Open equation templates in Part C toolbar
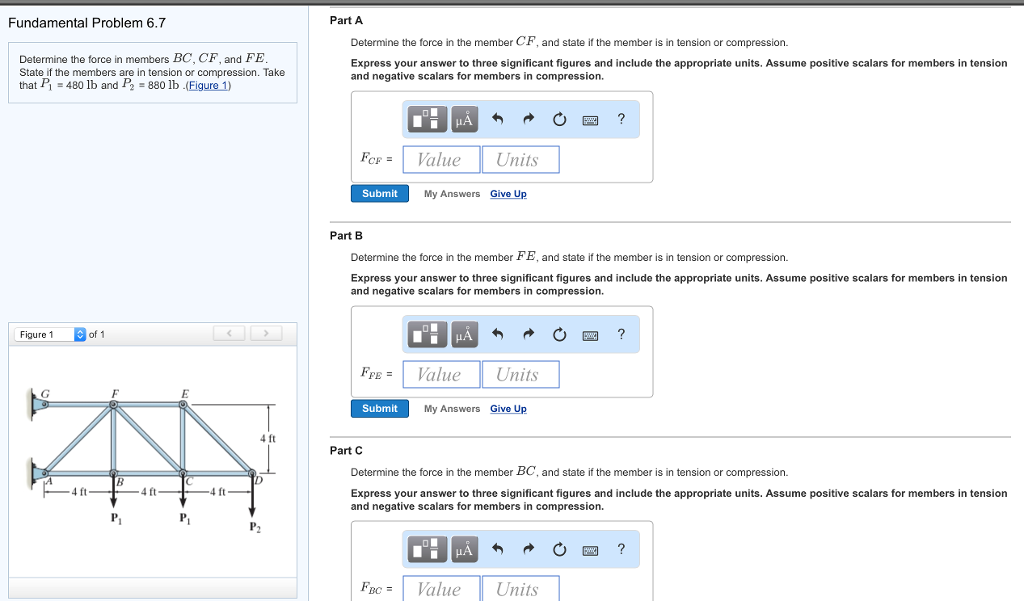Screen dimensions: 1024x601 [426, 549]
